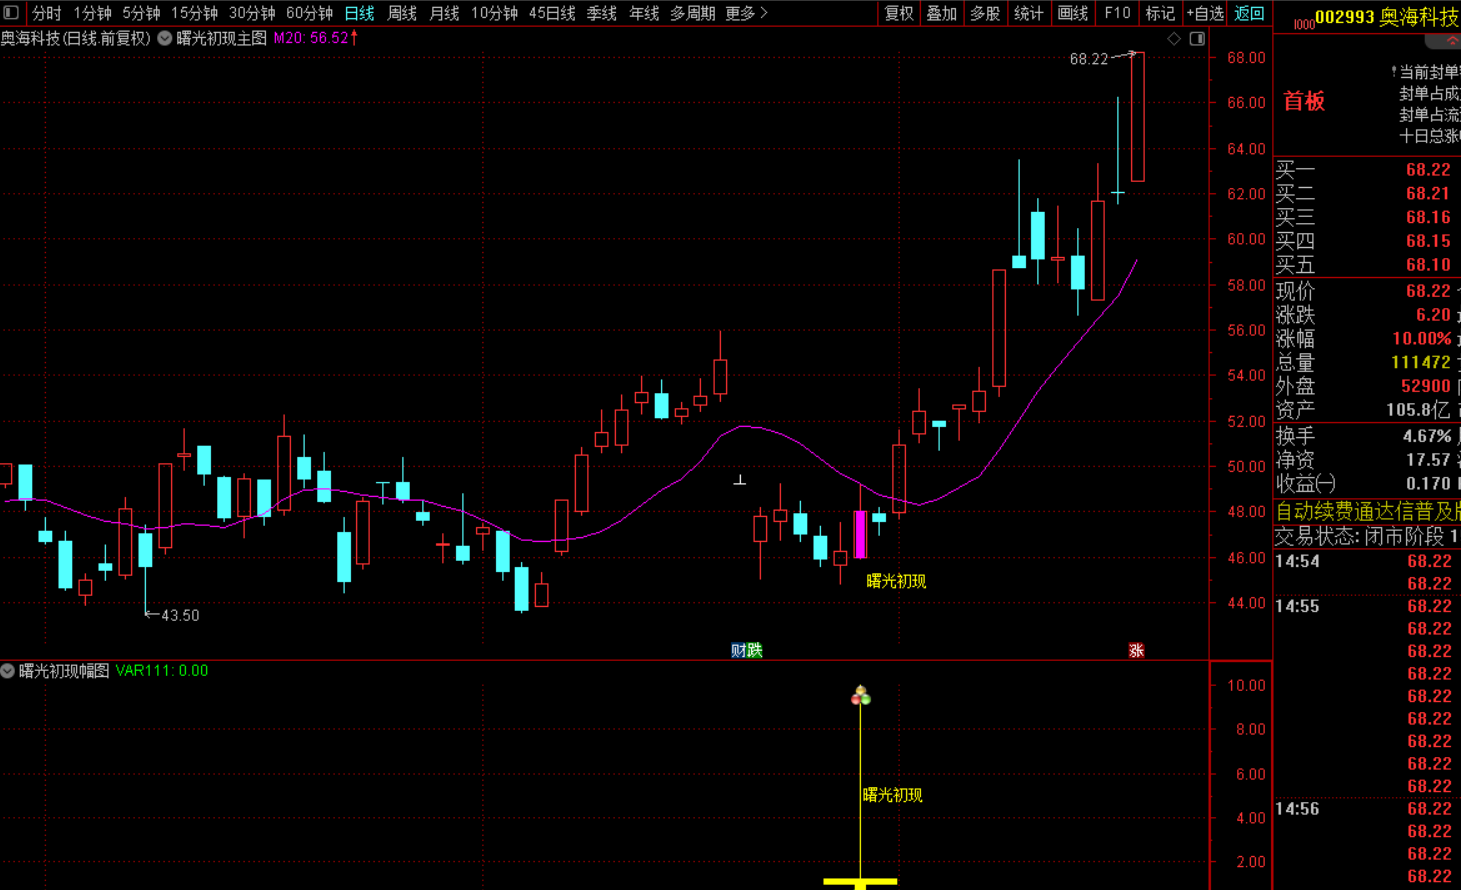Screen dimensions: 1461x890
Task: Click the red 涨 marker at the chart bottom
Action: [1136, 650]
